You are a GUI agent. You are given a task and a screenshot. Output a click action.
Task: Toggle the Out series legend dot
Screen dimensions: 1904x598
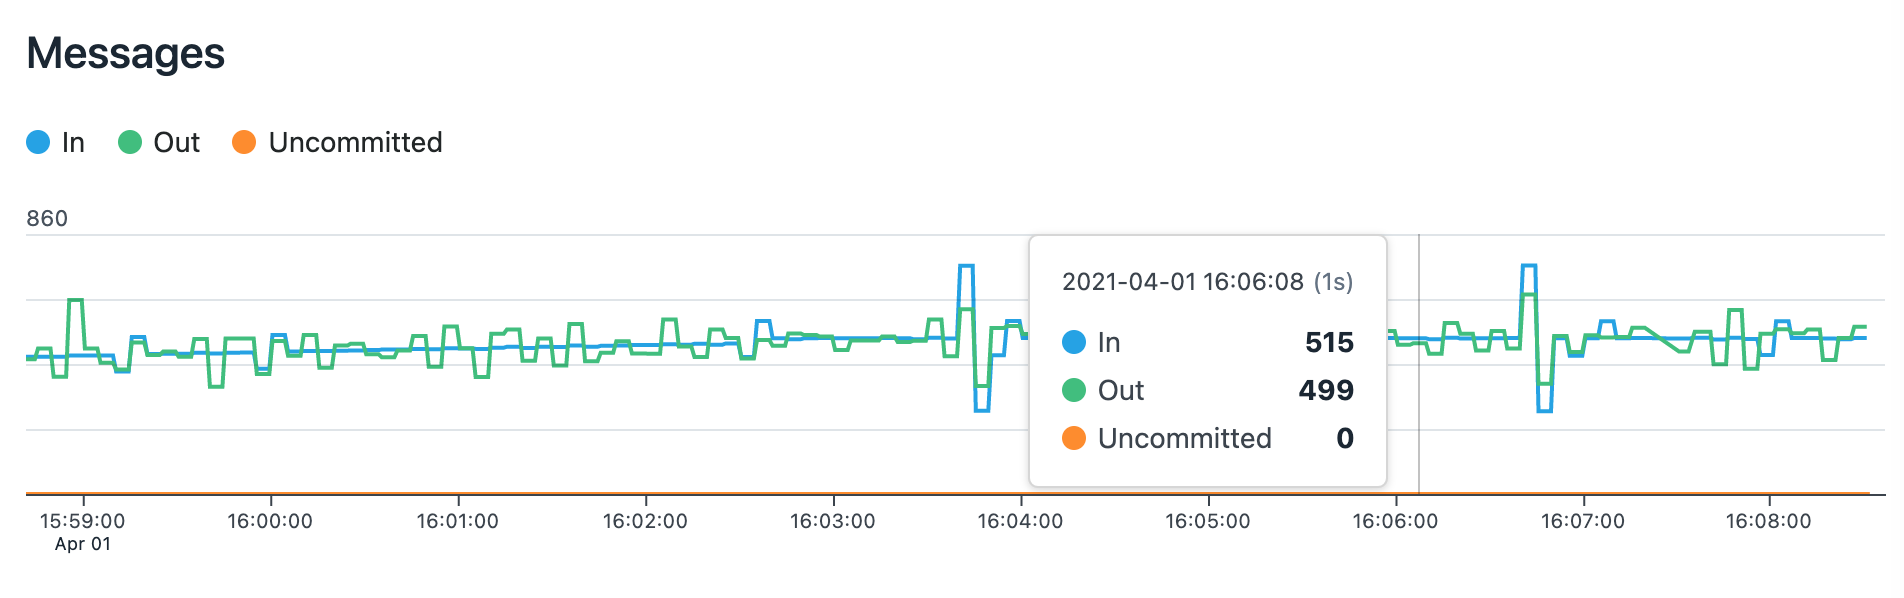pyautogui.click(x=130, y=142)
